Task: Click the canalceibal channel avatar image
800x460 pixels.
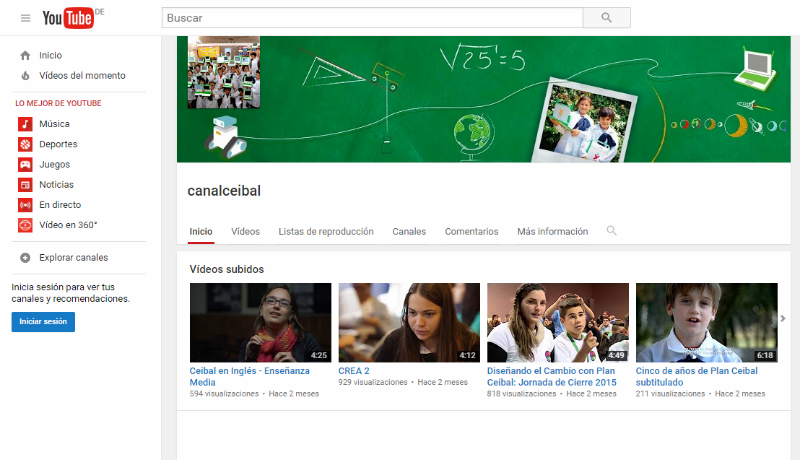Action: click(x=224, y=72)
